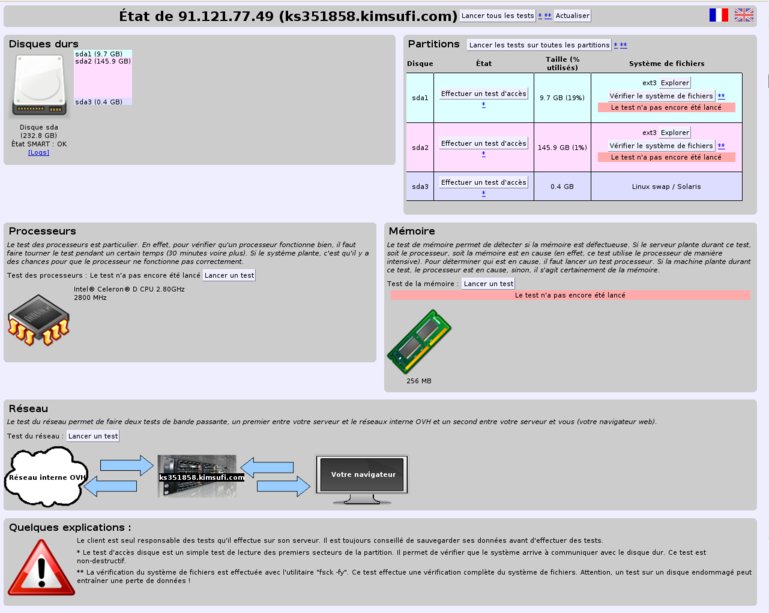Screen dimensions: 769x613
Task: Click Lancer tous les tests button
Action: pos(497,16)
